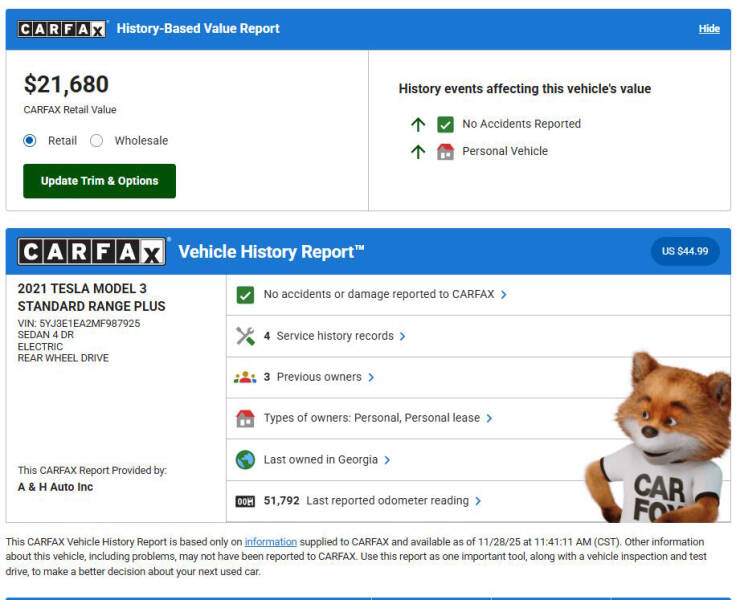Open Types of owners: Personal, Personal lease
736x600 pixels.
pyautogui.click(x=378, y=418)
